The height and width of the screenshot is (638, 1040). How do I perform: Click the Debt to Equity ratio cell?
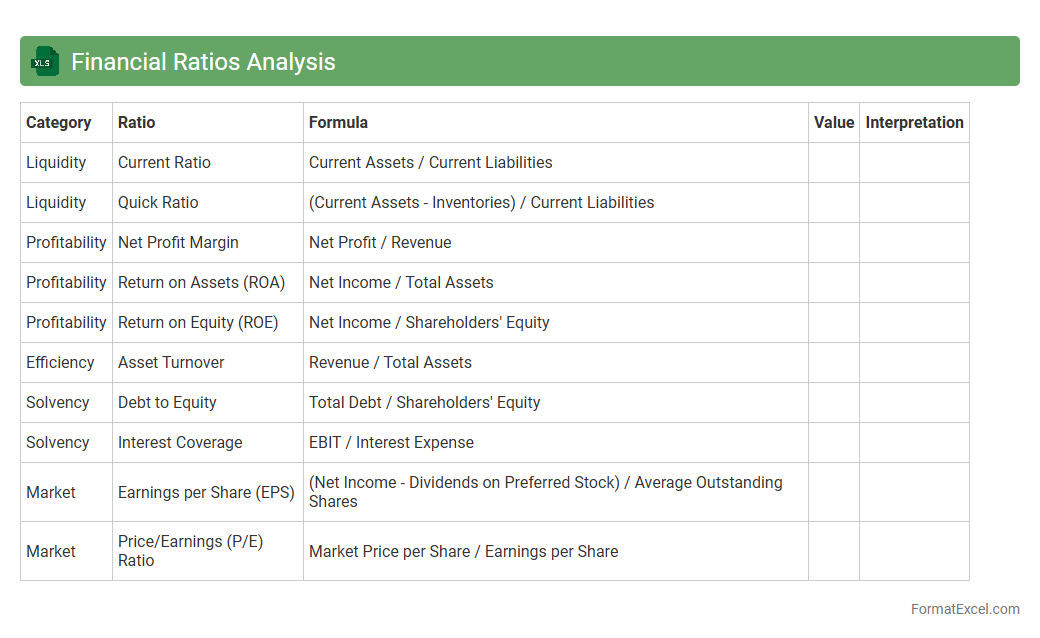pyautogui.click(x=167, y=403)
